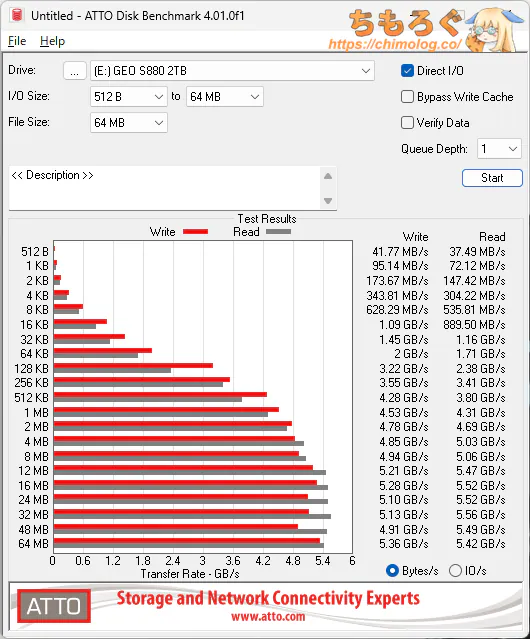Click the 48 MB write value 4.91 GB/s

point(404,530)
